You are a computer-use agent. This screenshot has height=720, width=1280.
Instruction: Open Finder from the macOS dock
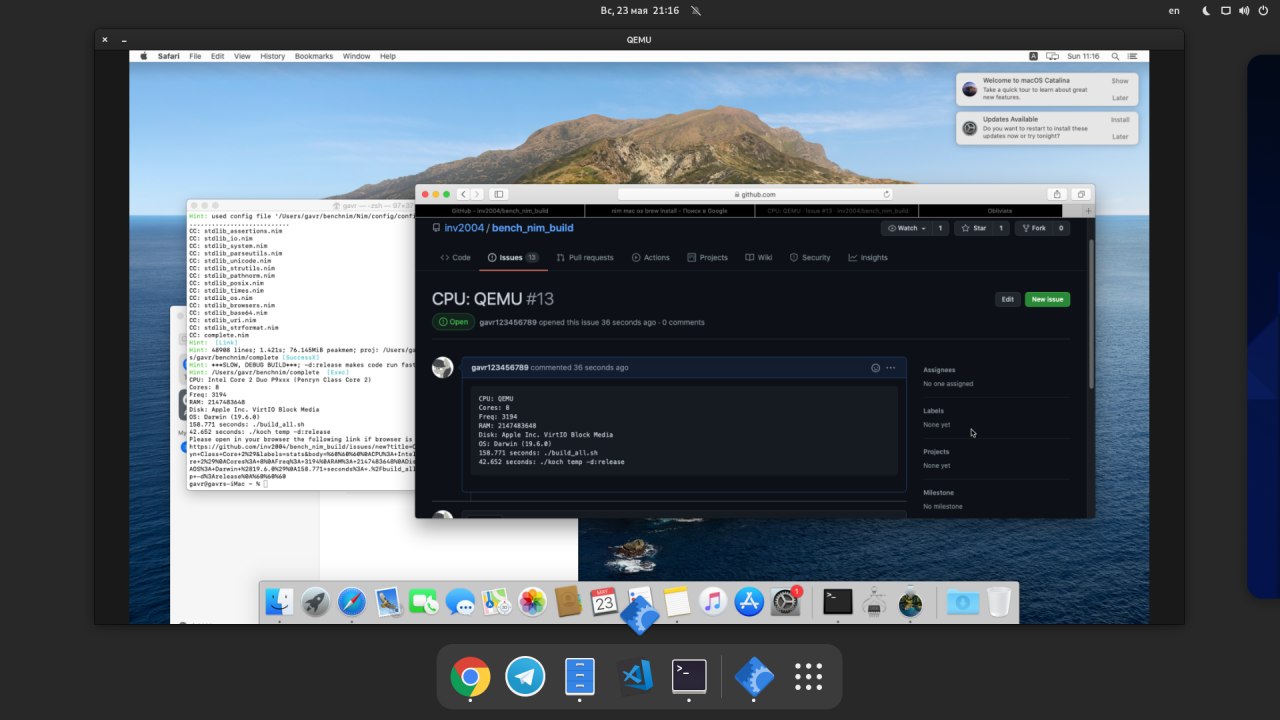pyautogui.click(x=278, y=602)
